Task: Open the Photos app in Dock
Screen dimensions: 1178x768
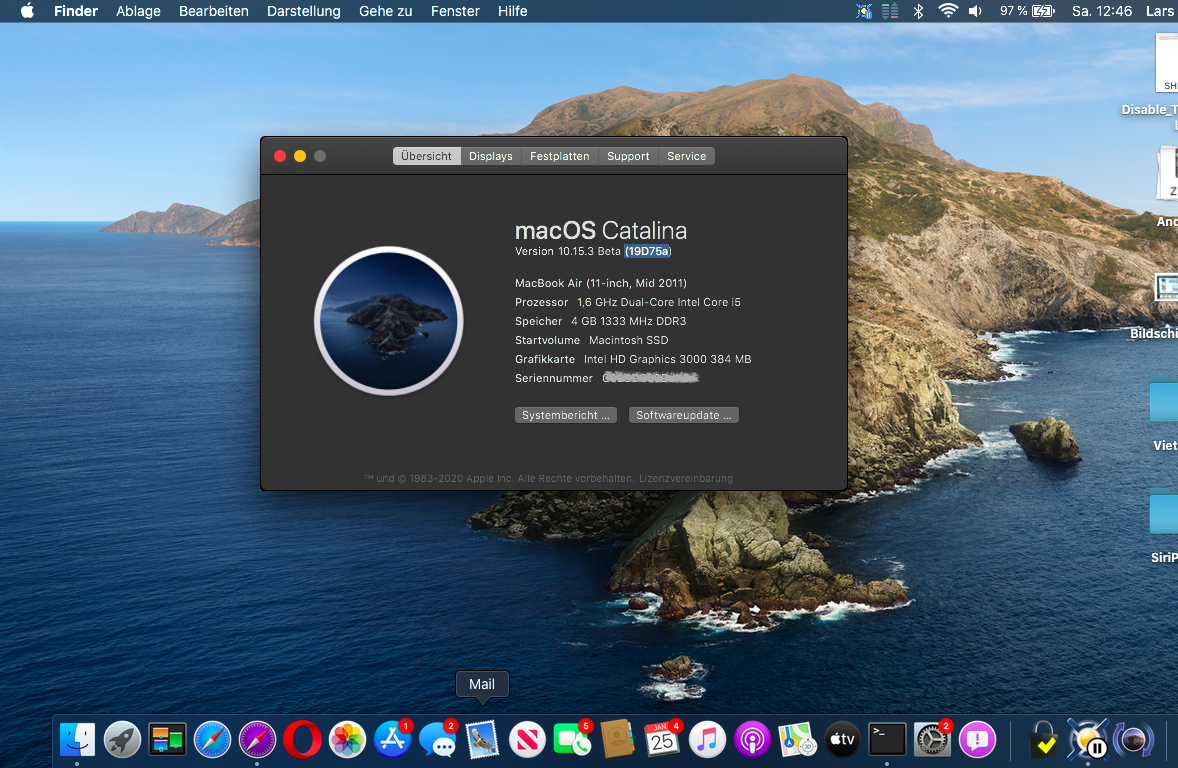Action: (347, 740)
